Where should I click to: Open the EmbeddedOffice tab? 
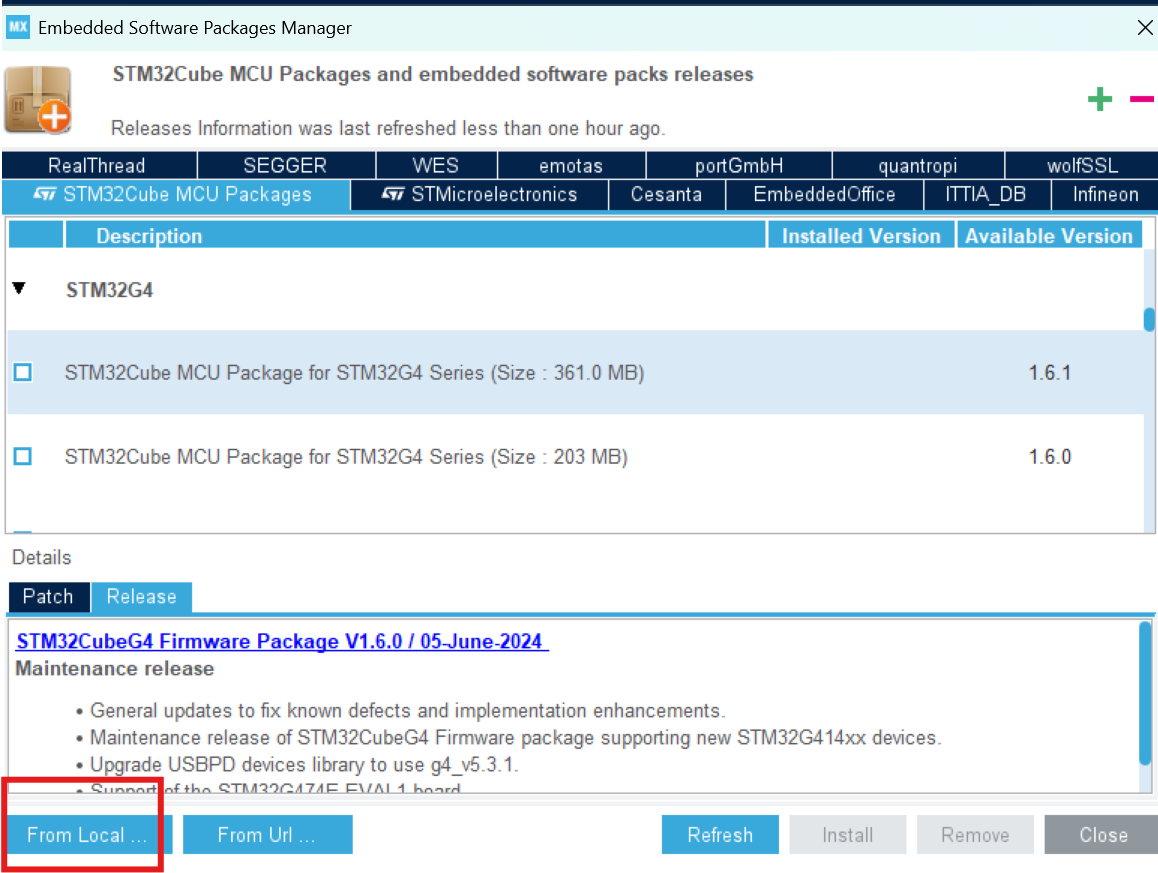tap(824, 195)
